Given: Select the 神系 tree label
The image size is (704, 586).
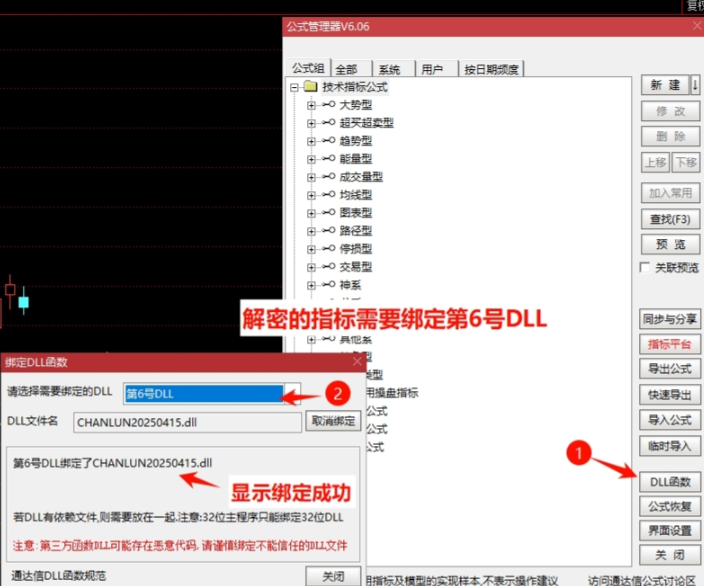Looking at the screenshot, I should click(x=350, y=285).
